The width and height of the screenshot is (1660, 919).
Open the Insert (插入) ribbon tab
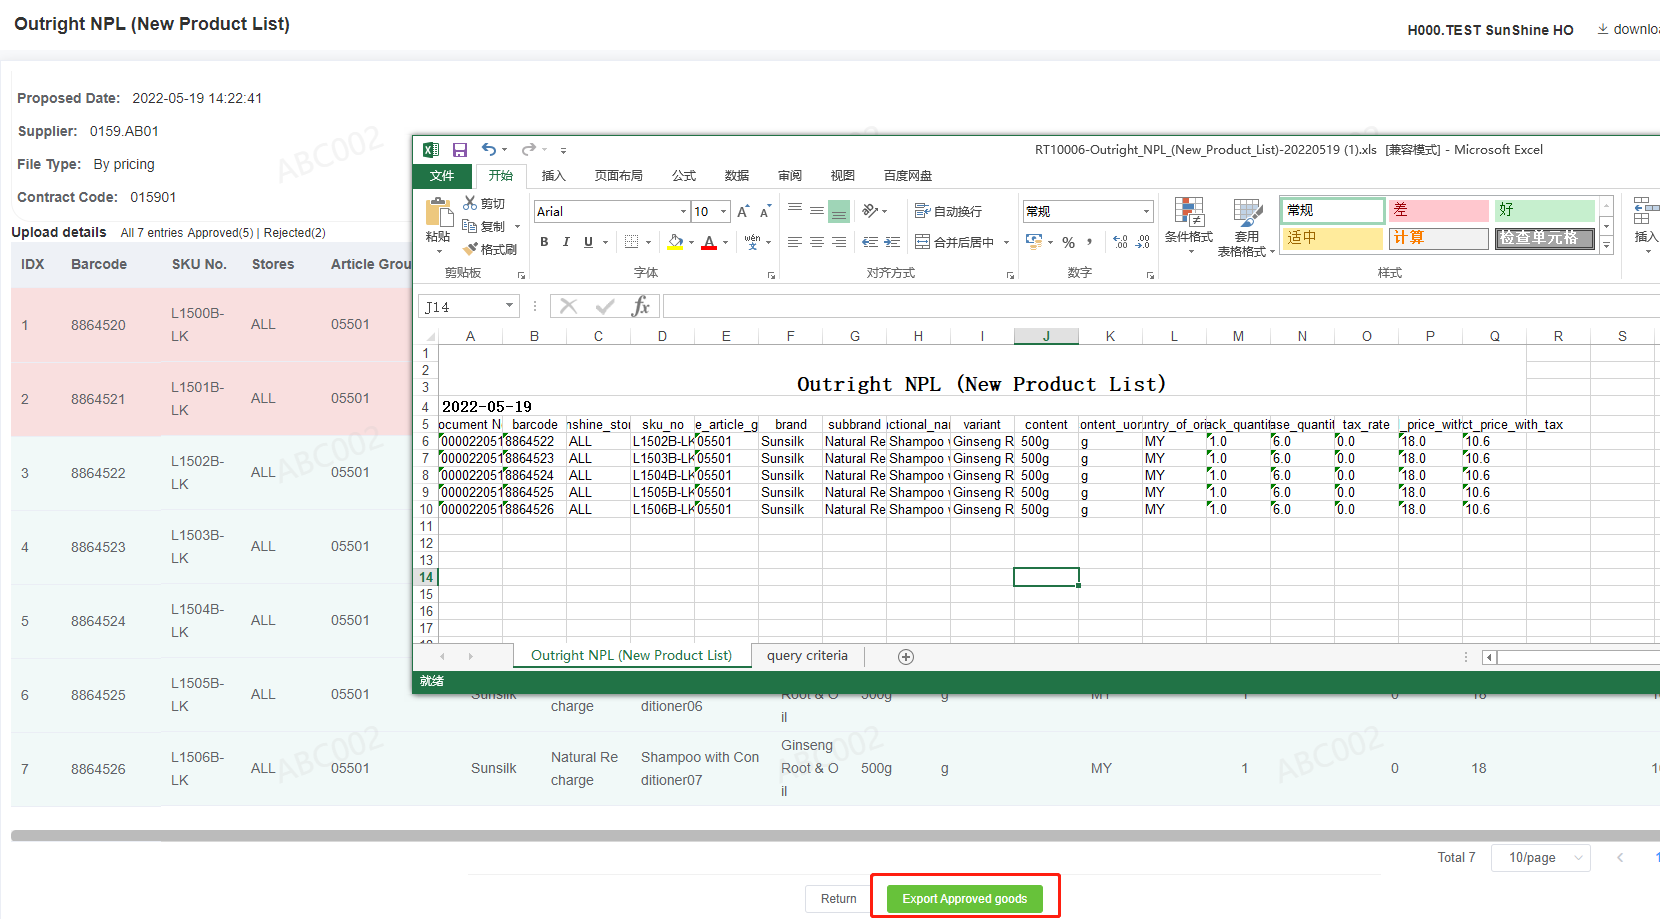(x=553, y=176)
